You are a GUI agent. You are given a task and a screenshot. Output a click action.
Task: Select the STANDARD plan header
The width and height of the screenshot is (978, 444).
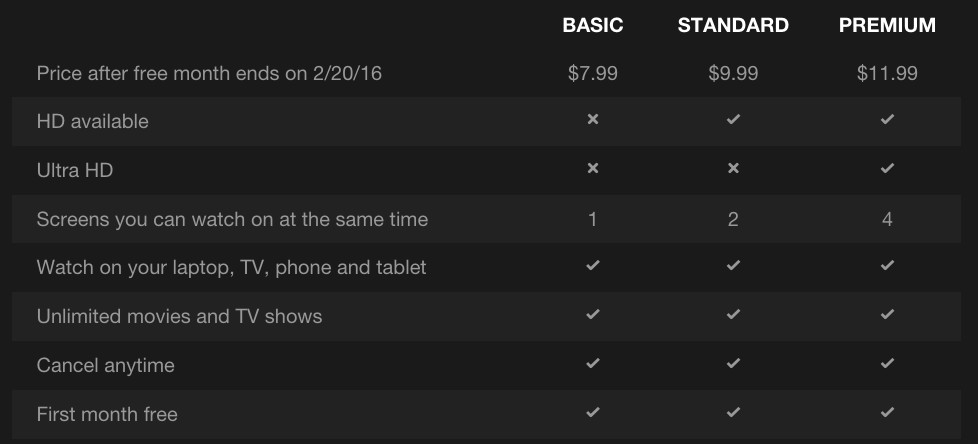click(733, 26)
